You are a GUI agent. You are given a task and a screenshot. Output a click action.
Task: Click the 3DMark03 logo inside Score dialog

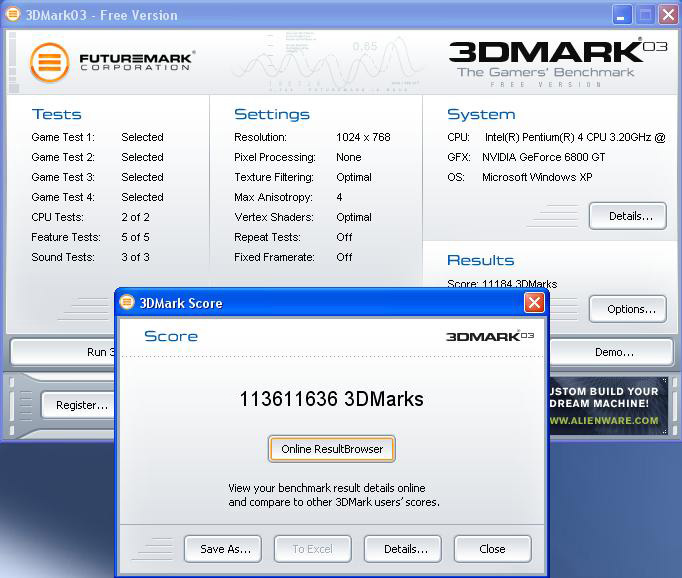coord(489,336)
